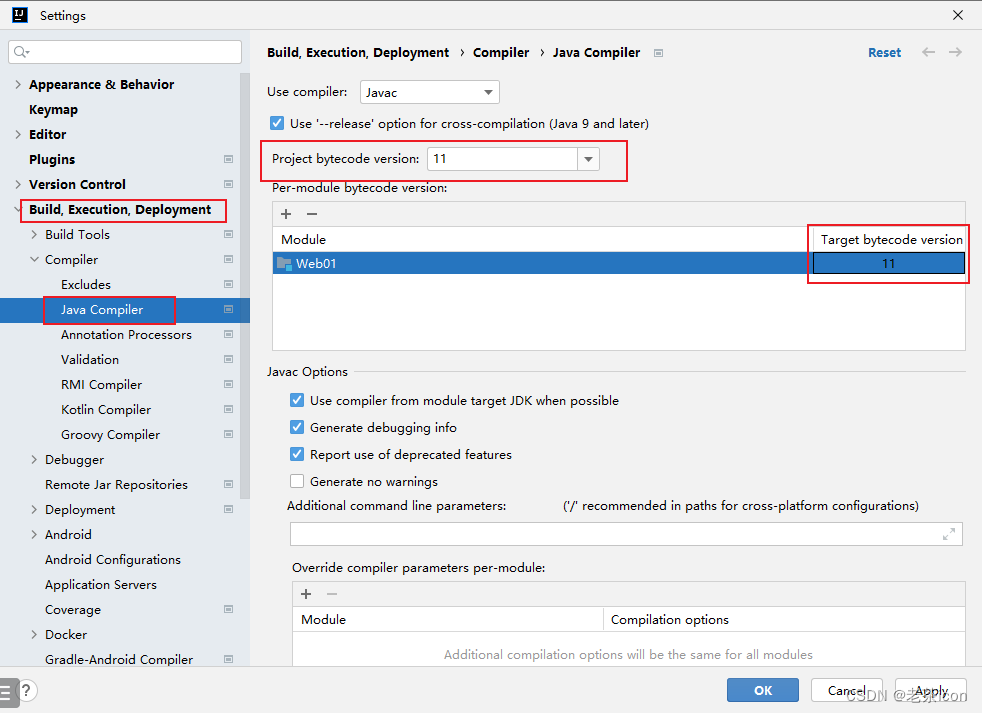Open Application Servers settings
Viewport: 982px width, 713px height.
coord(101,585)
